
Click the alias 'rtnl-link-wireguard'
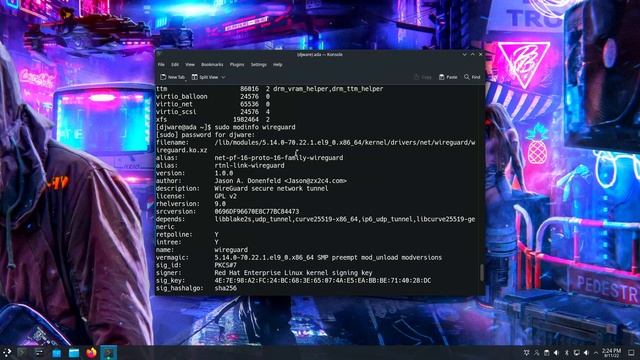click(x=249, y=166)
